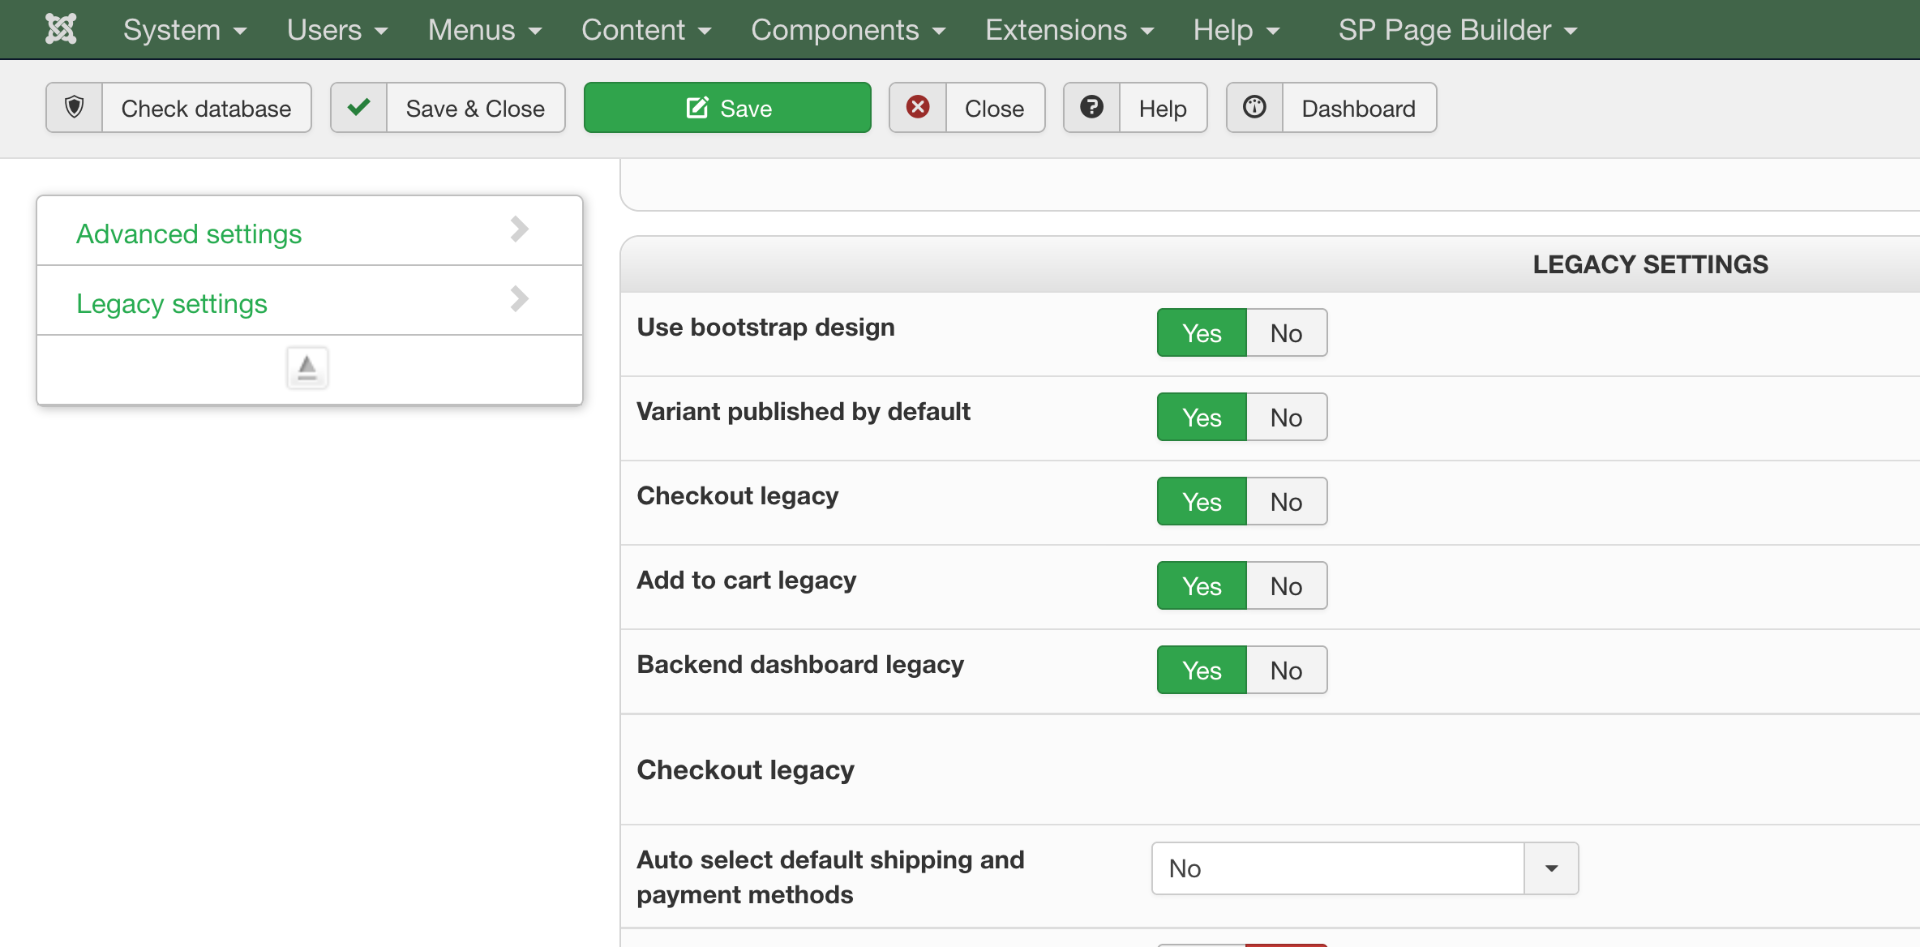Click the shield icon beside Check database
The height and width of the screenshot is (947, 1920).
[x=74, y=108]
